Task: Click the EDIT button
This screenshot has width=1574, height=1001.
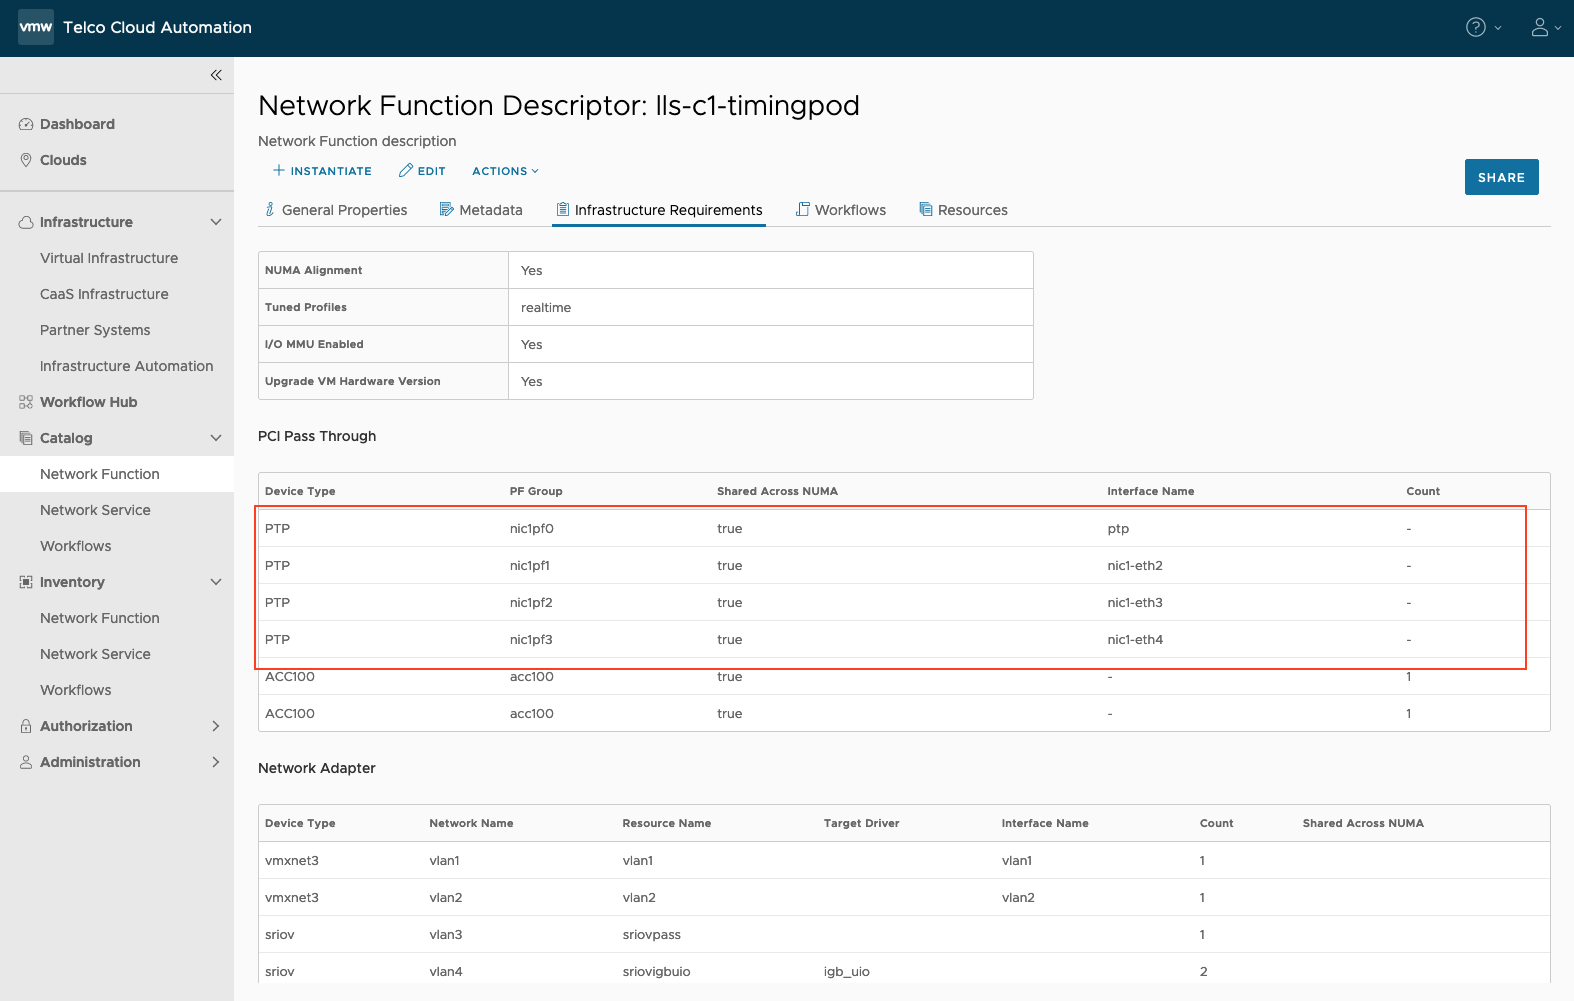Action: click(422, 171)
